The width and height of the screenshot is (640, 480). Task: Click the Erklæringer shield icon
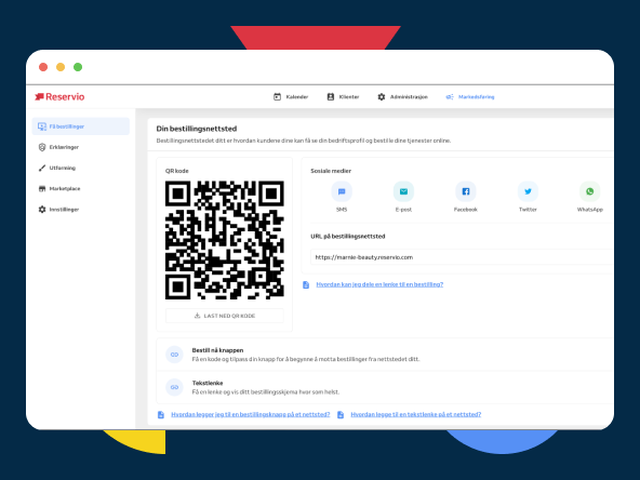tap(42, 147)
